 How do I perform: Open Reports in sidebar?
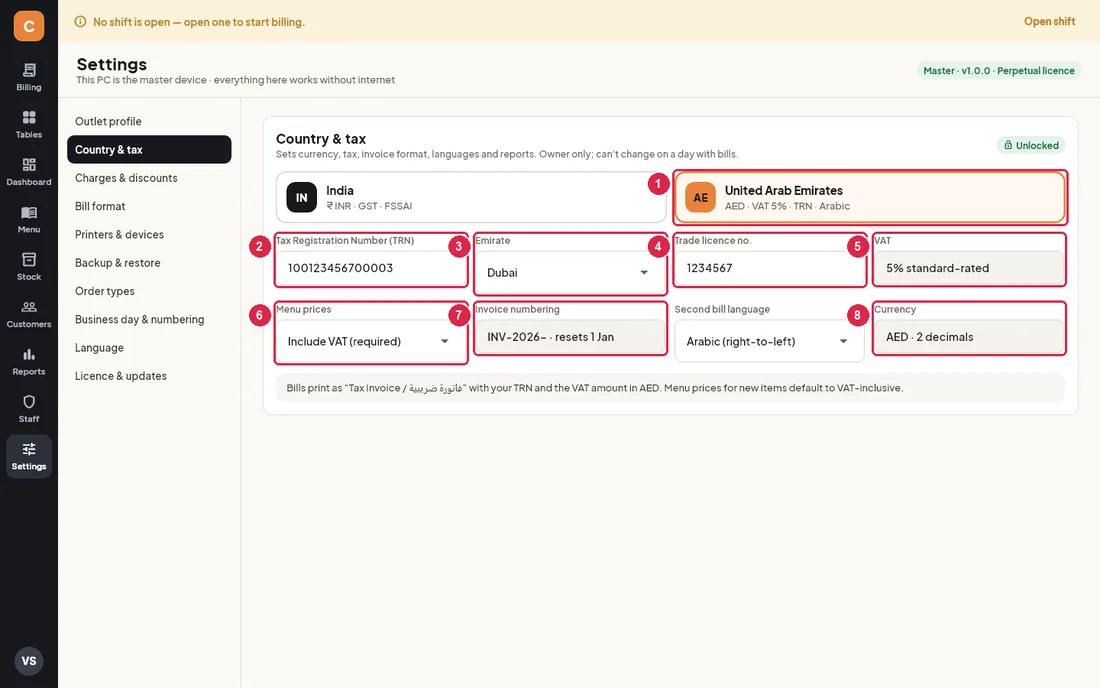[x=29, y=362]
